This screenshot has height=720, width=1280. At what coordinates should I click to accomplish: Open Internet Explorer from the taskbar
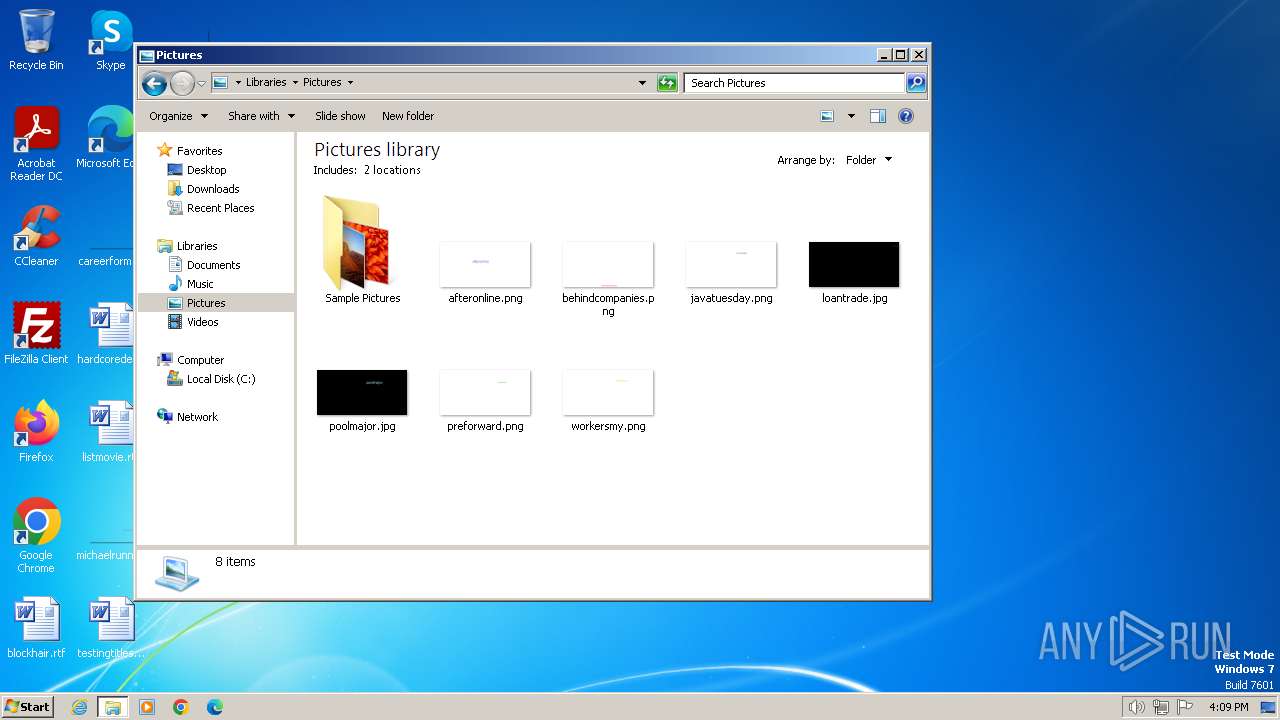[x=79, y=707]
